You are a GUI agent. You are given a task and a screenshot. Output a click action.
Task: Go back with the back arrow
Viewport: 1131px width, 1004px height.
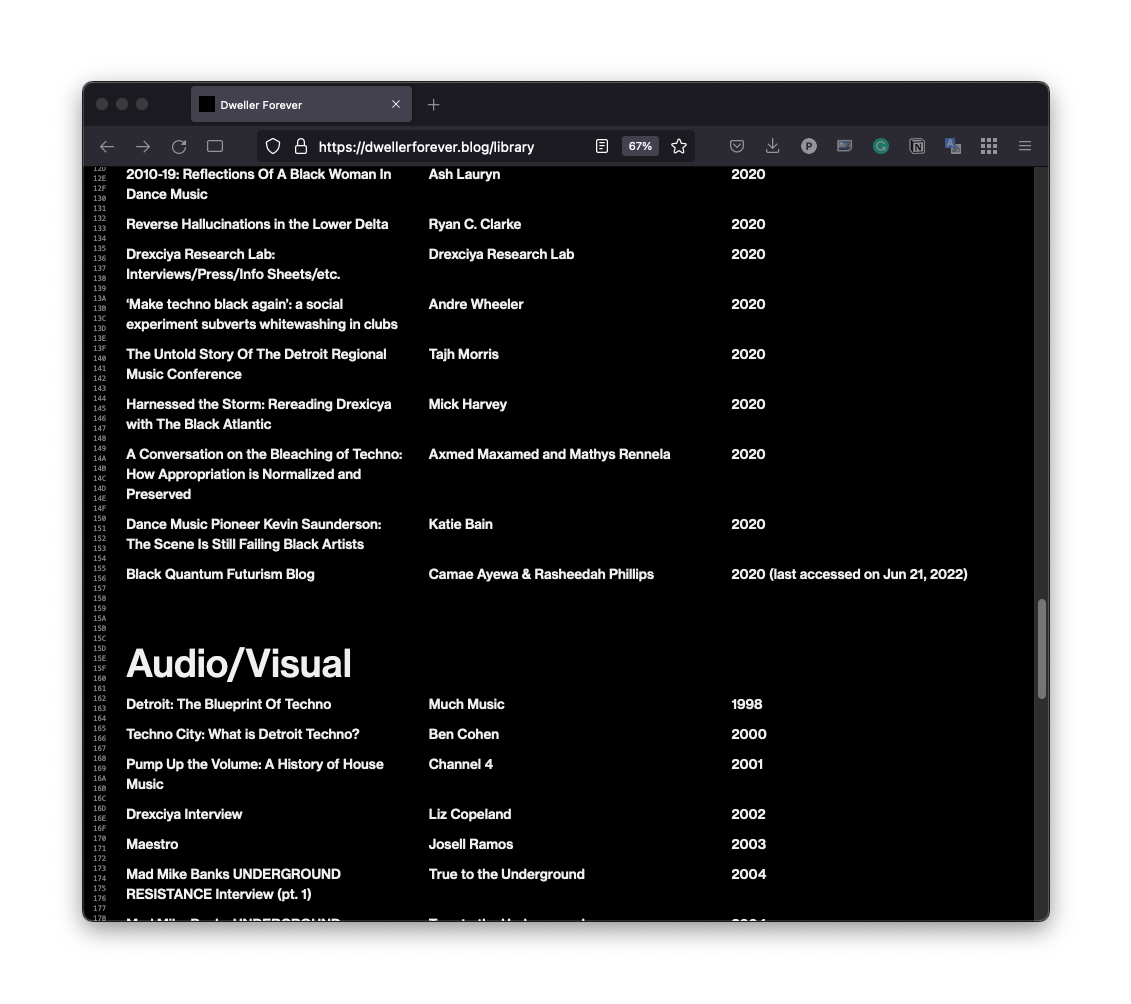(107, 146)
